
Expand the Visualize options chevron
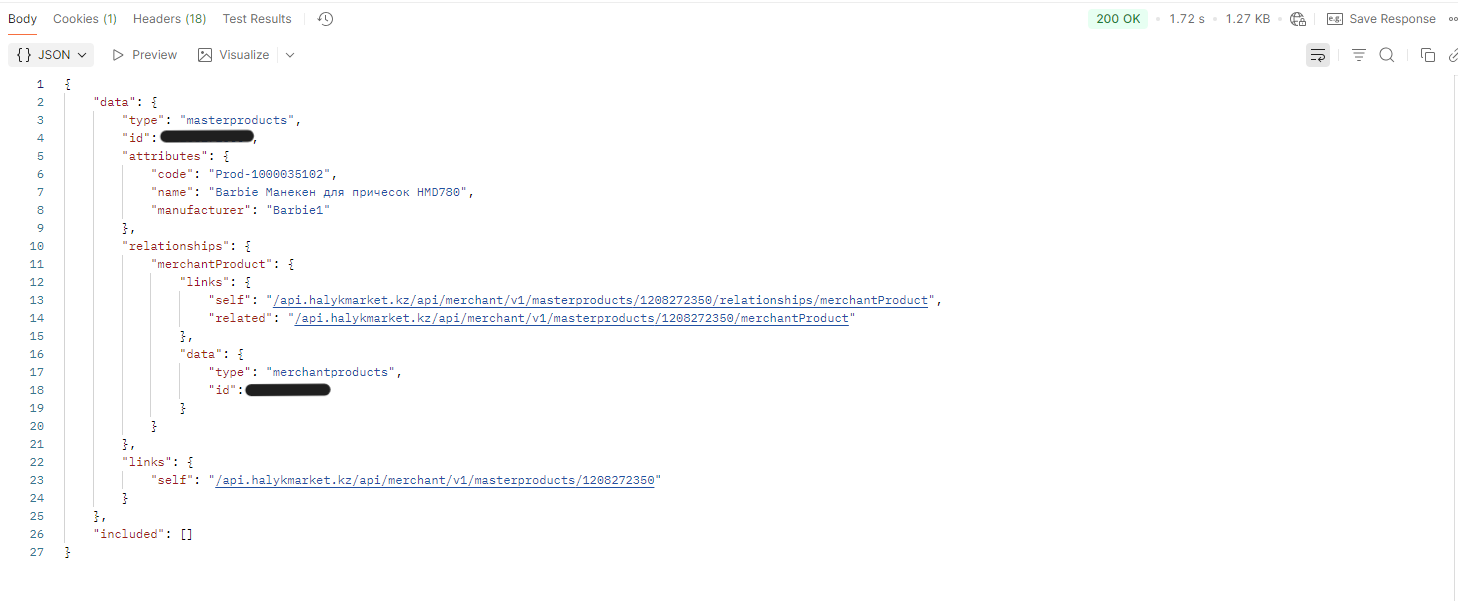[290, 55]
